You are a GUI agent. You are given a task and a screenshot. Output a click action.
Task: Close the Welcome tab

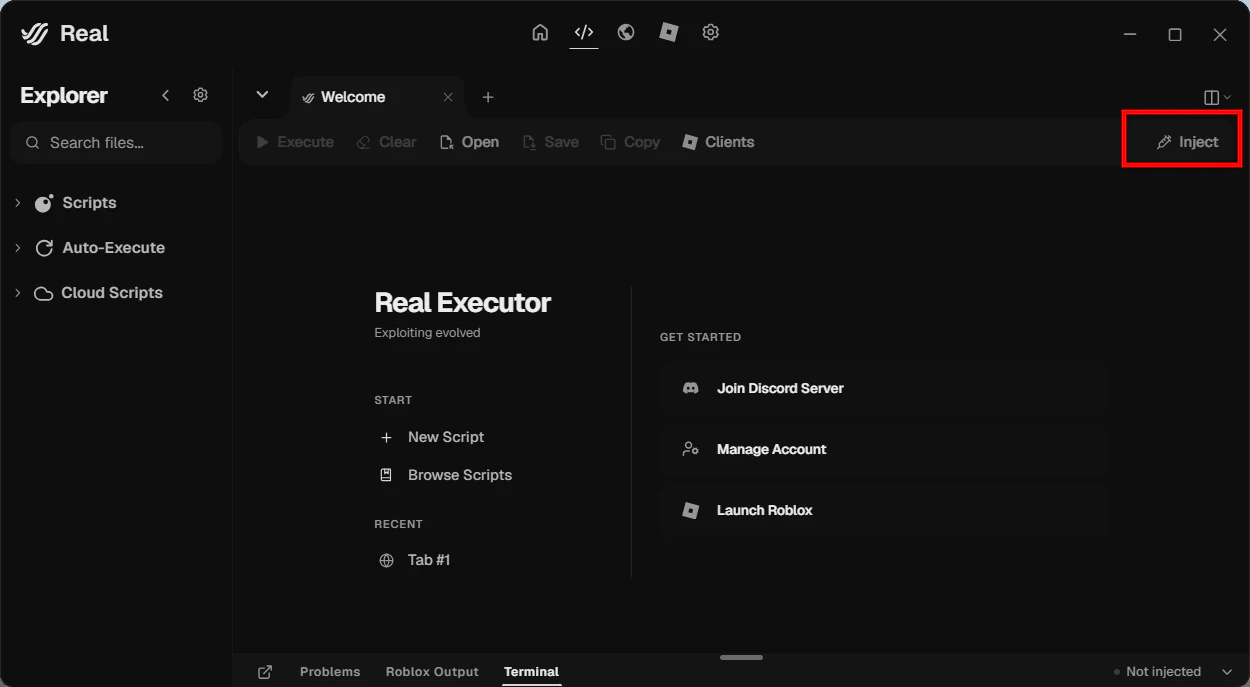(x=448, y=97)
